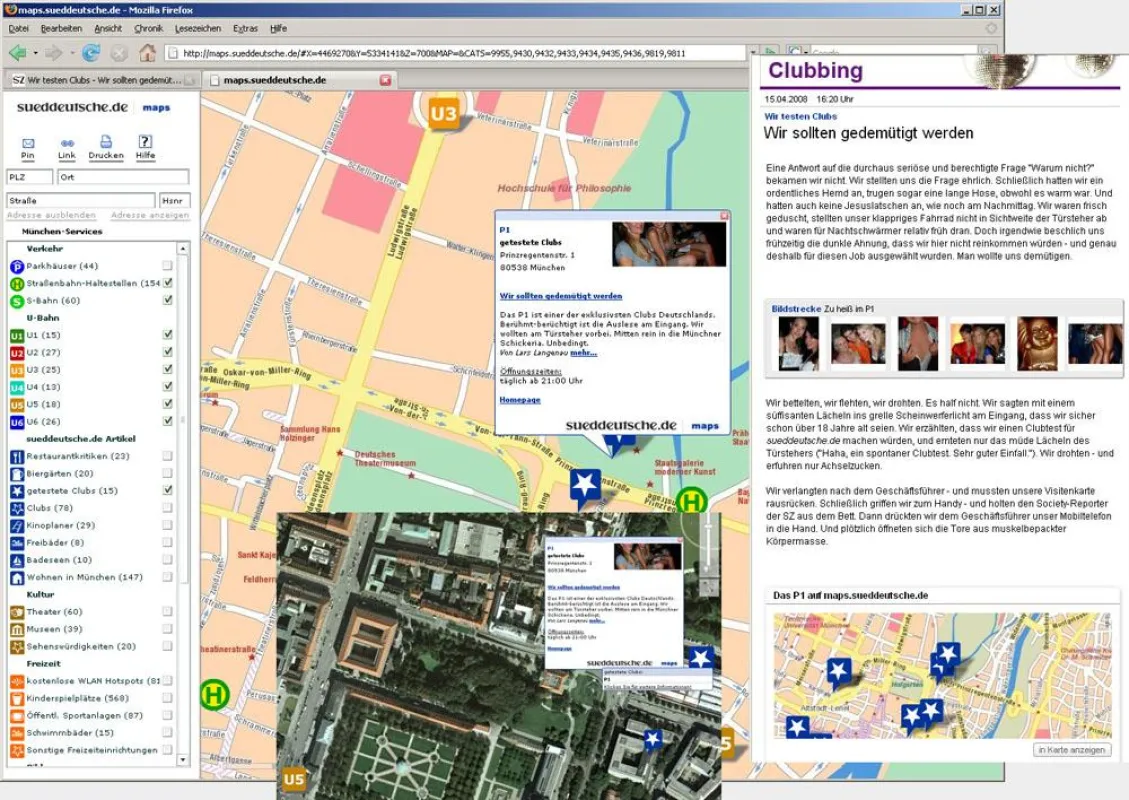1129x800 pixels.
Task: Click the Stop loading icon
Action: pos(119,53)
